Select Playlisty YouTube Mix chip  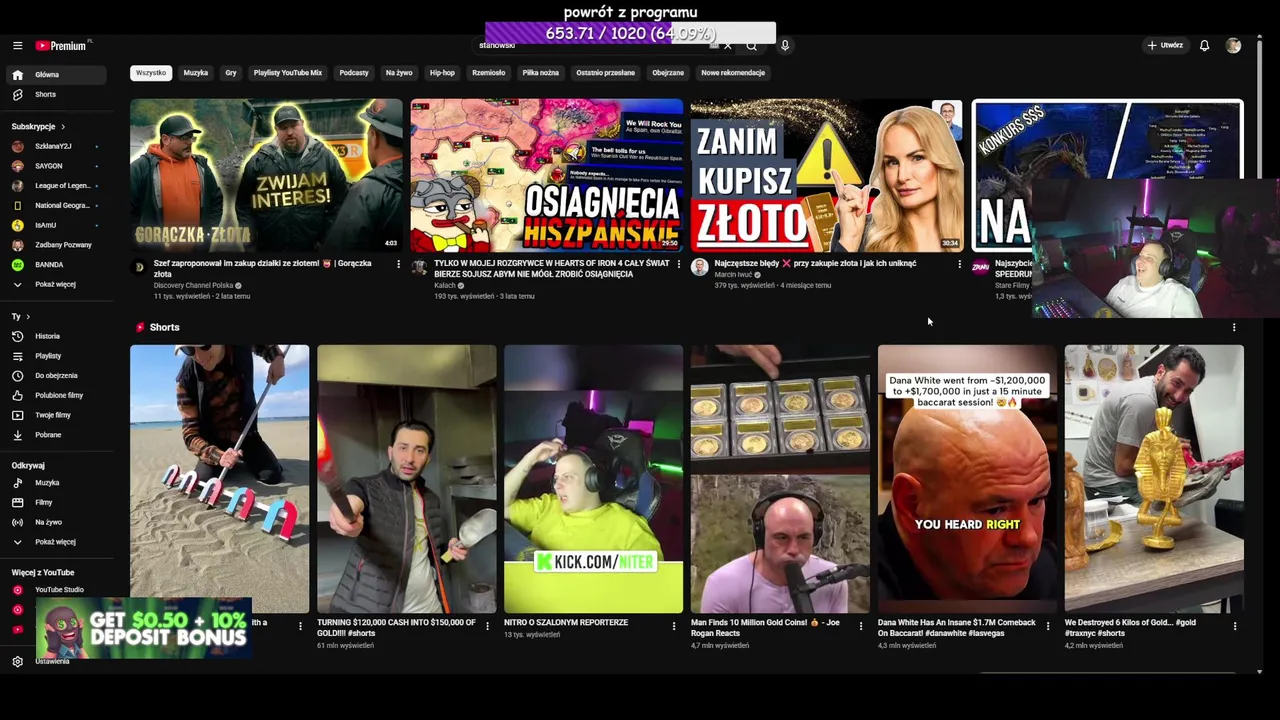(288, 73)
